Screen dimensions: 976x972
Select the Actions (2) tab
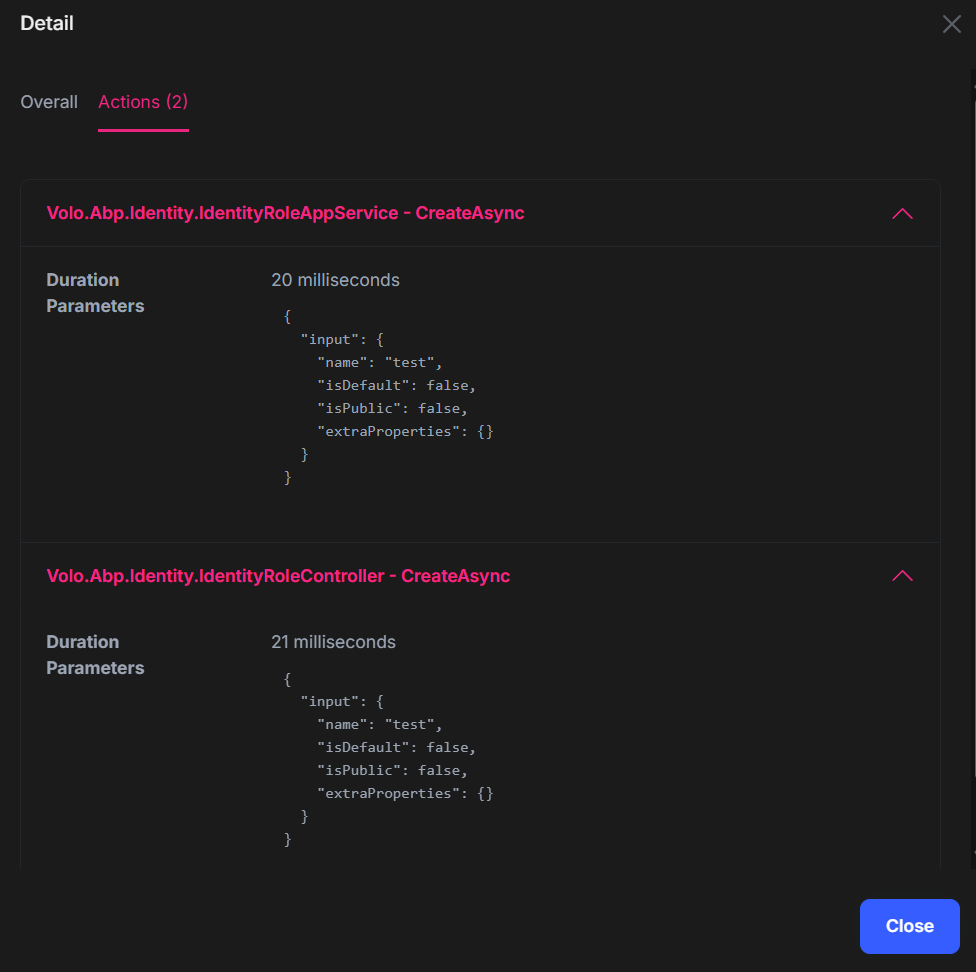point(143,102)
